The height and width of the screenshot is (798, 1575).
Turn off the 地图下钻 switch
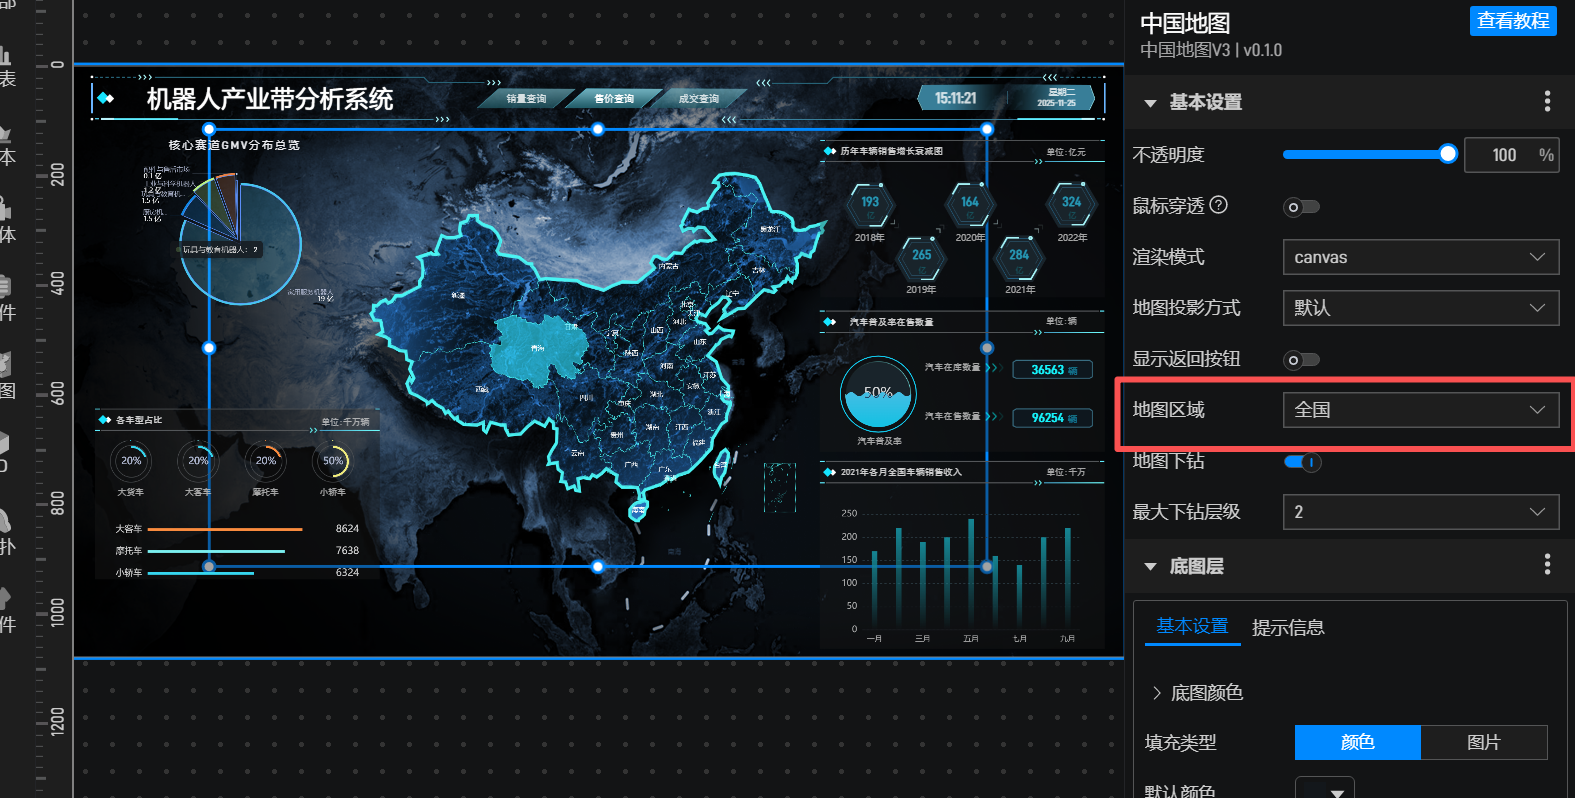[1302, 462]
